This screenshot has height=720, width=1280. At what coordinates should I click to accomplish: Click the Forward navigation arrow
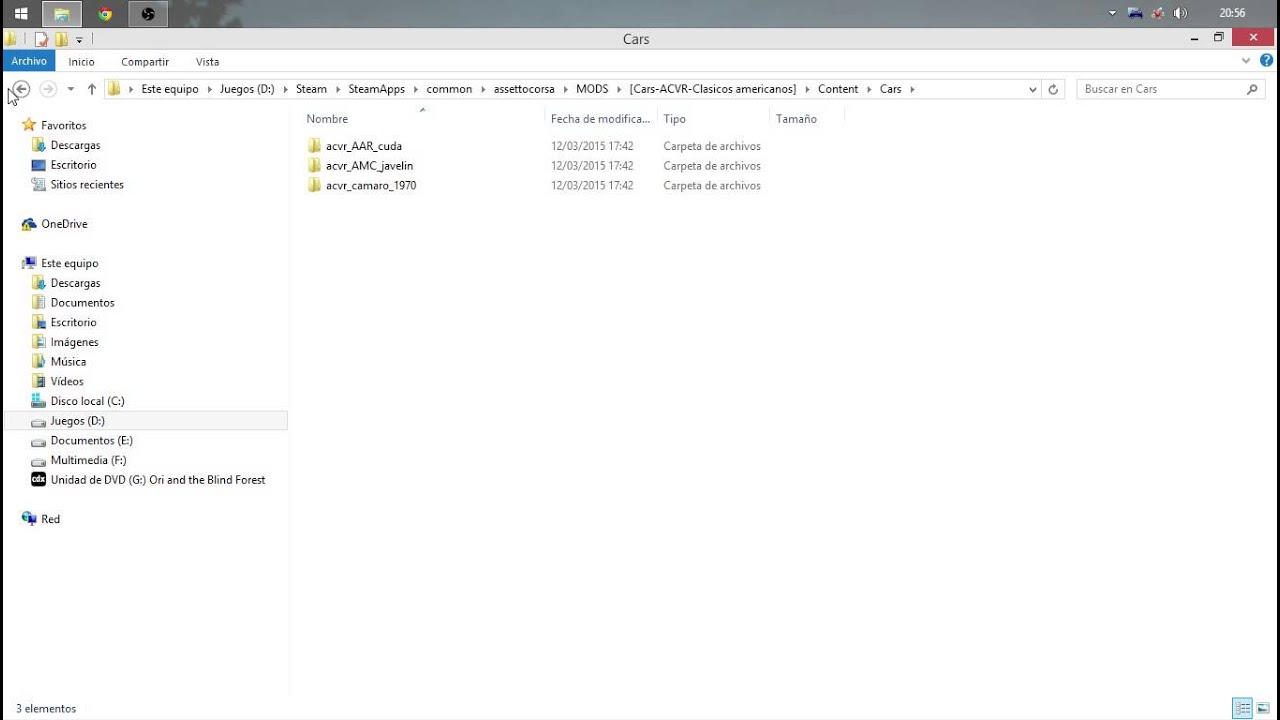click(x=47, y=89)
